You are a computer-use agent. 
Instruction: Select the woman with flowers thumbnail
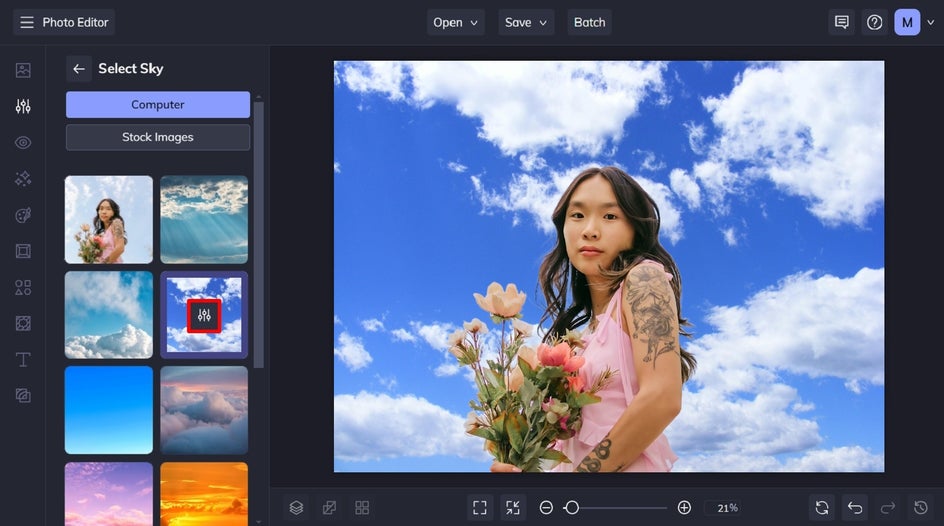coord(109,220)
